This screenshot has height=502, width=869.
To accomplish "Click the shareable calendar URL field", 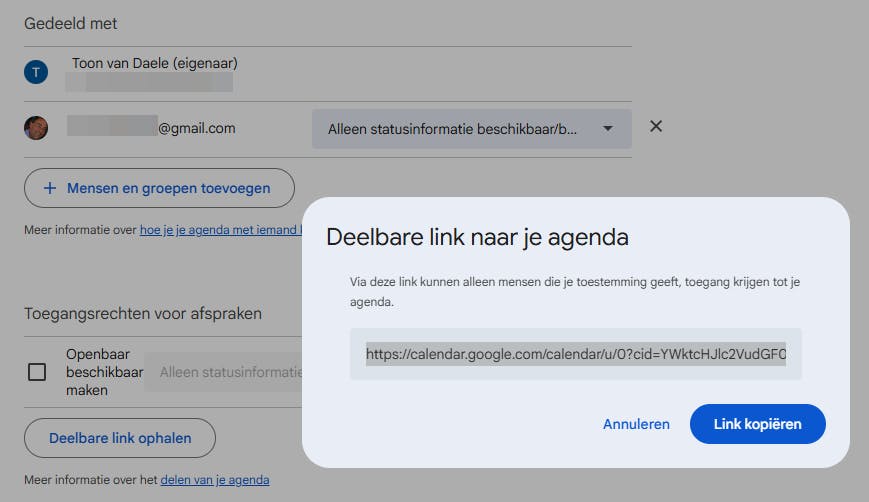I will (576, 354).
